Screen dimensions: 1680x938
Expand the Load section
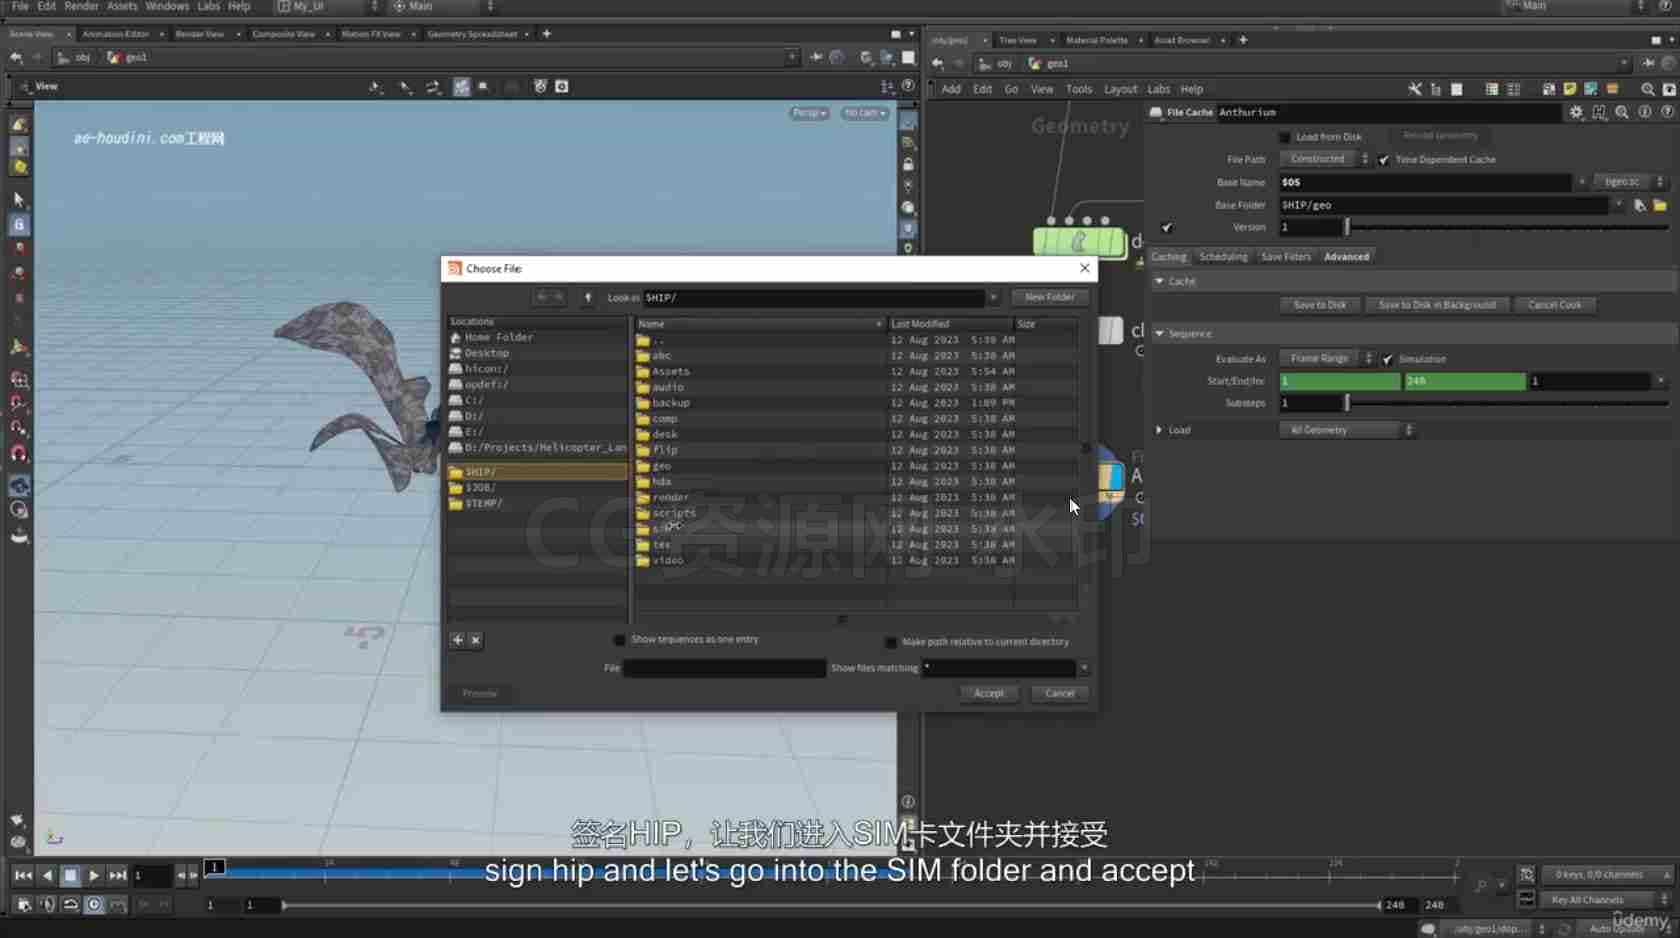click(1160, 430)
